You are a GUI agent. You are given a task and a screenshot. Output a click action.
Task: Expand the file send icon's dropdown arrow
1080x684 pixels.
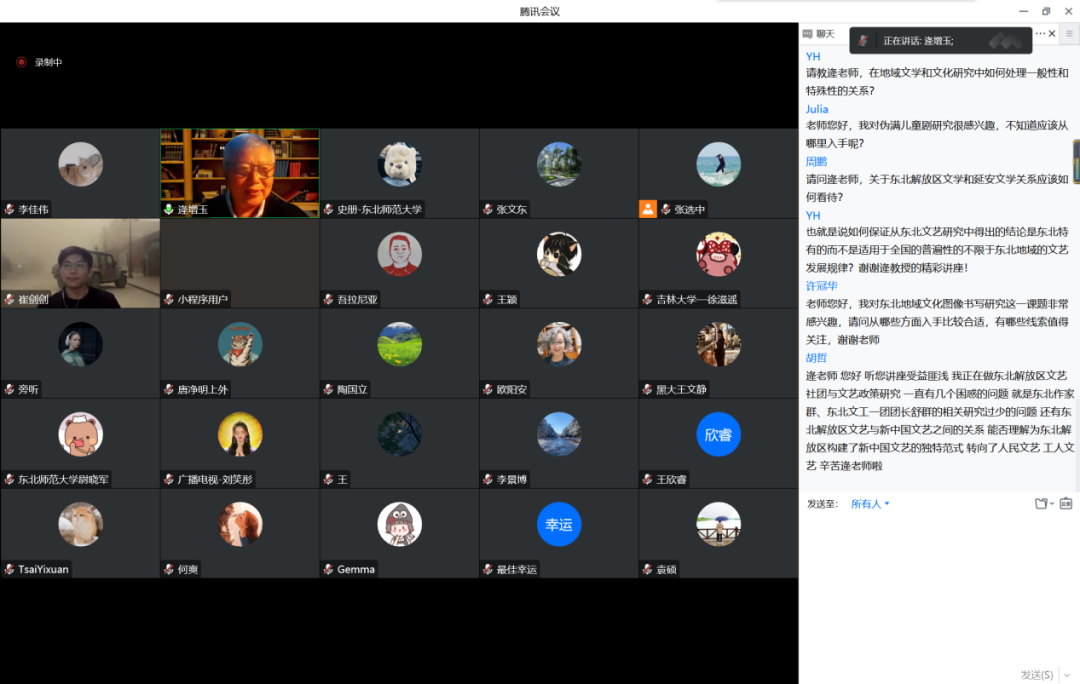point(1052,504)
